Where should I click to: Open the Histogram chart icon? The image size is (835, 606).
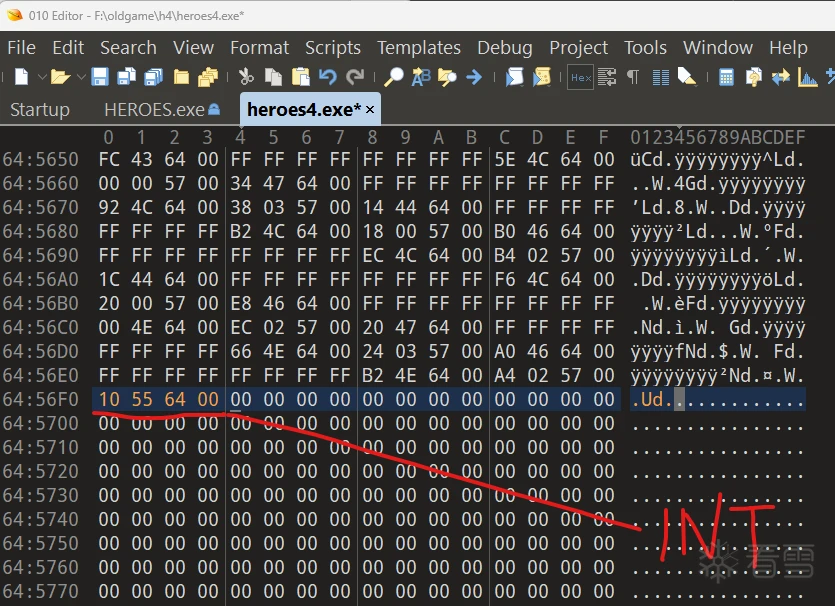808,77
